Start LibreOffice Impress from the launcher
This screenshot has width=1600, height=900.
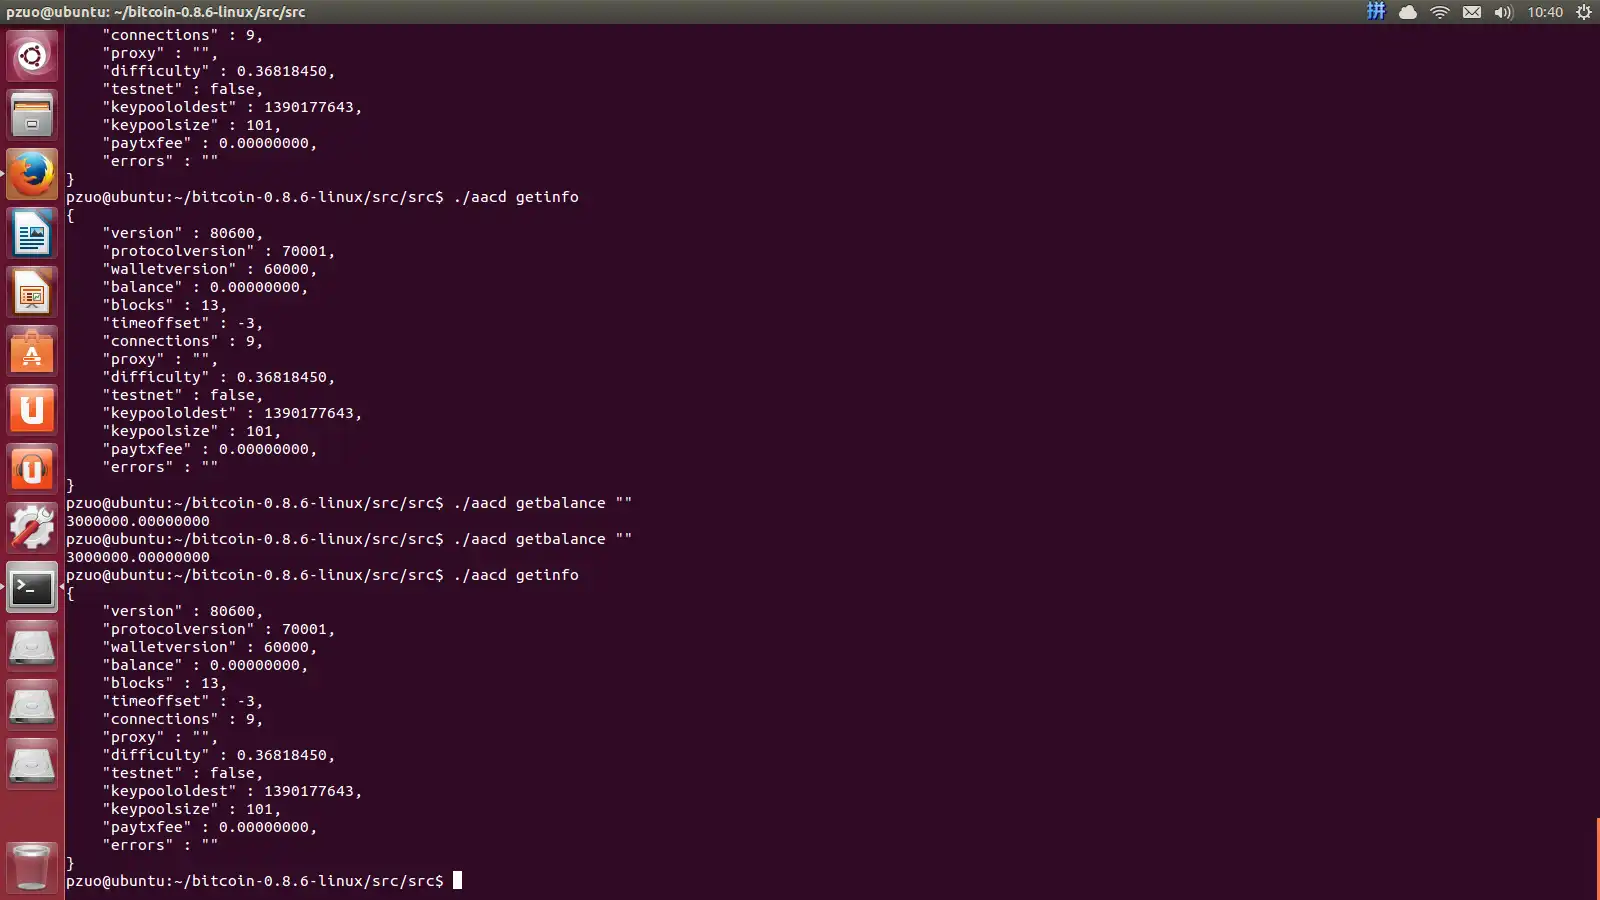click(x=32, y=292)
